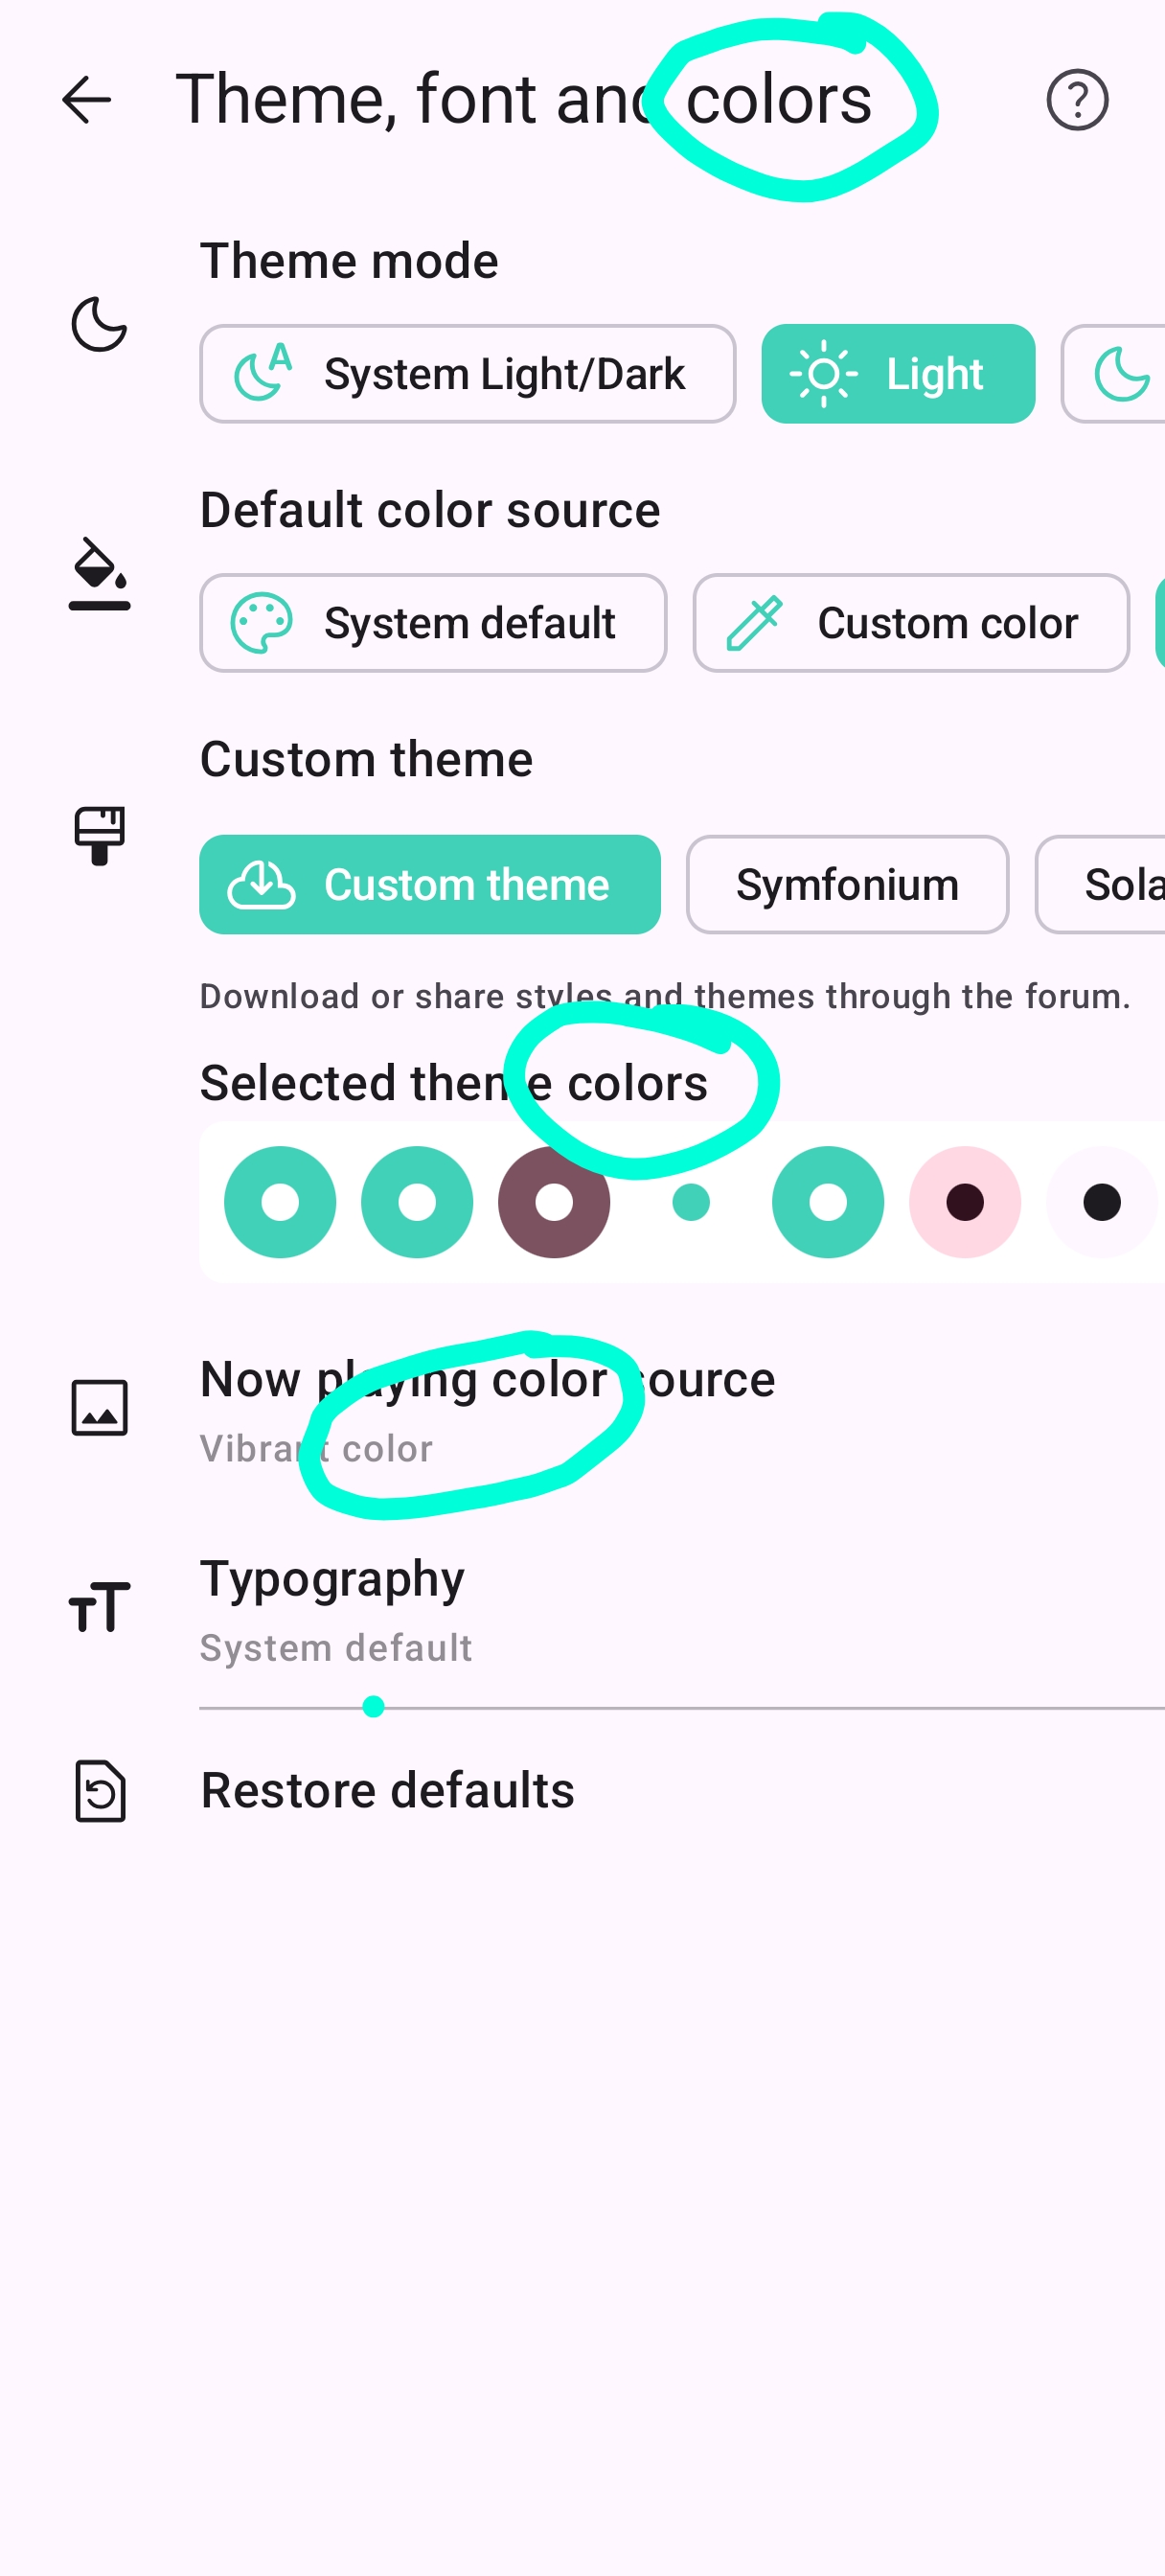
Task: Select the Custom theme chip
Action: coord(429,885)
